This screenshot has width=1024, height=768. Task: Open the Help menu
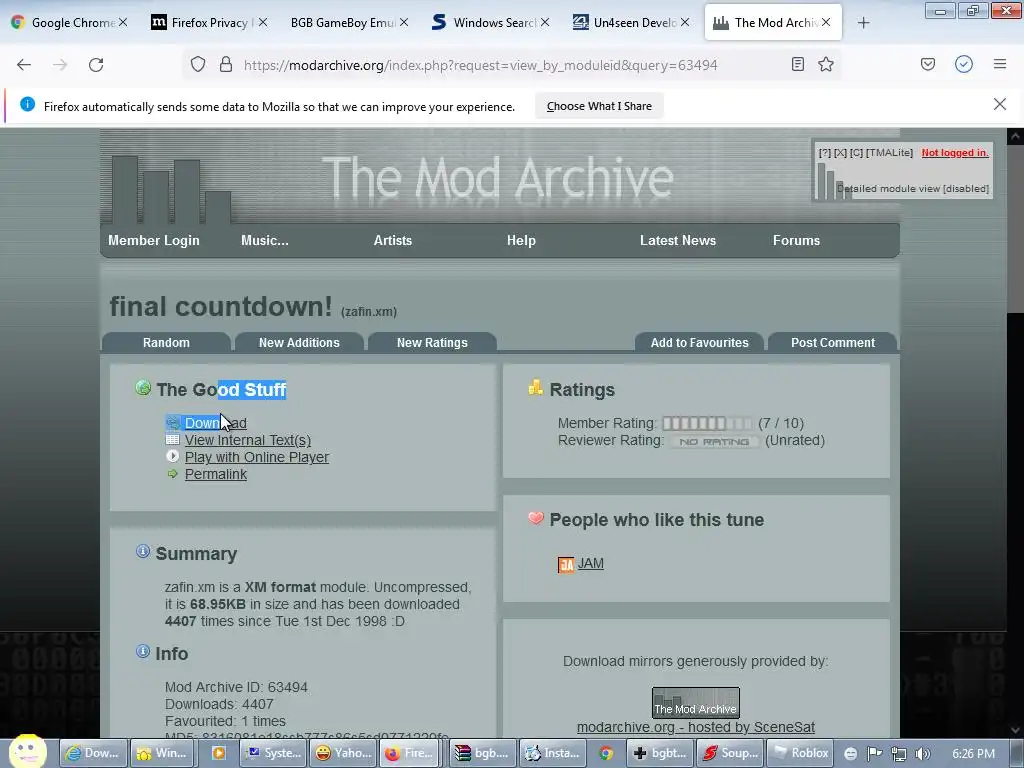521,240
